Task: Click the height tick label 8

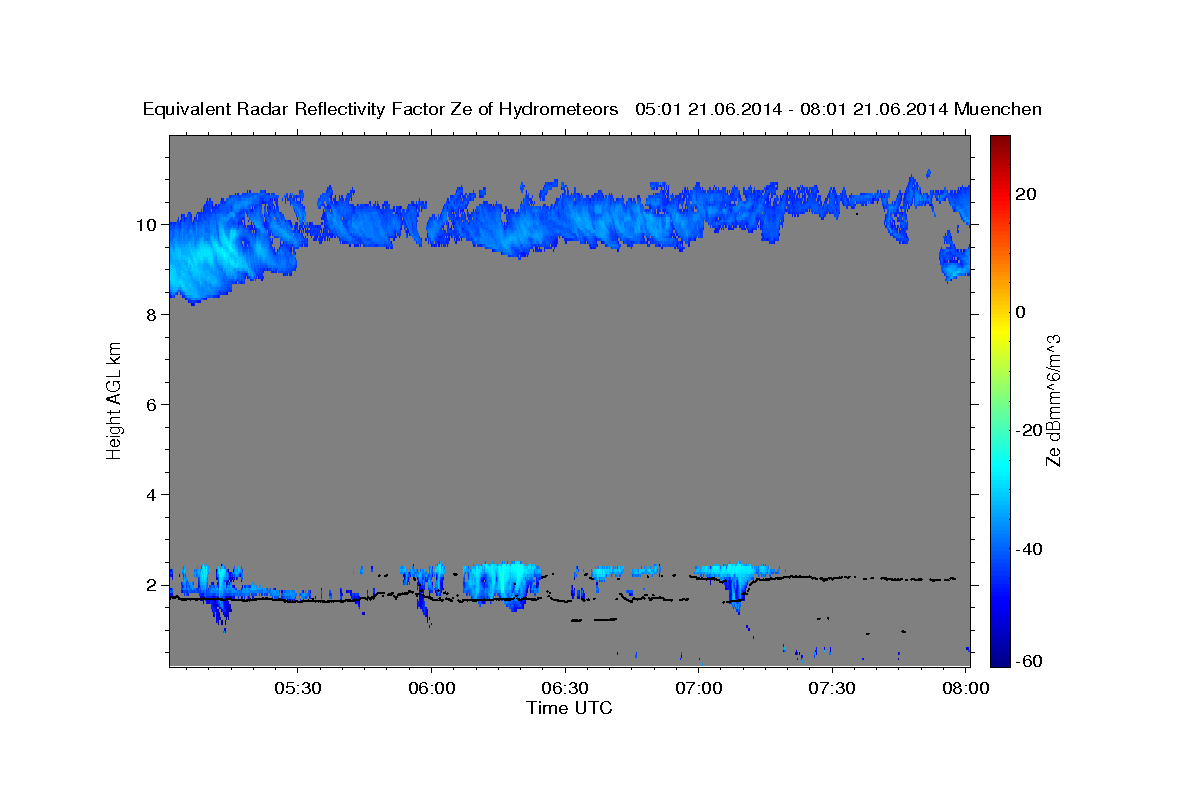Action: (150, 314)
